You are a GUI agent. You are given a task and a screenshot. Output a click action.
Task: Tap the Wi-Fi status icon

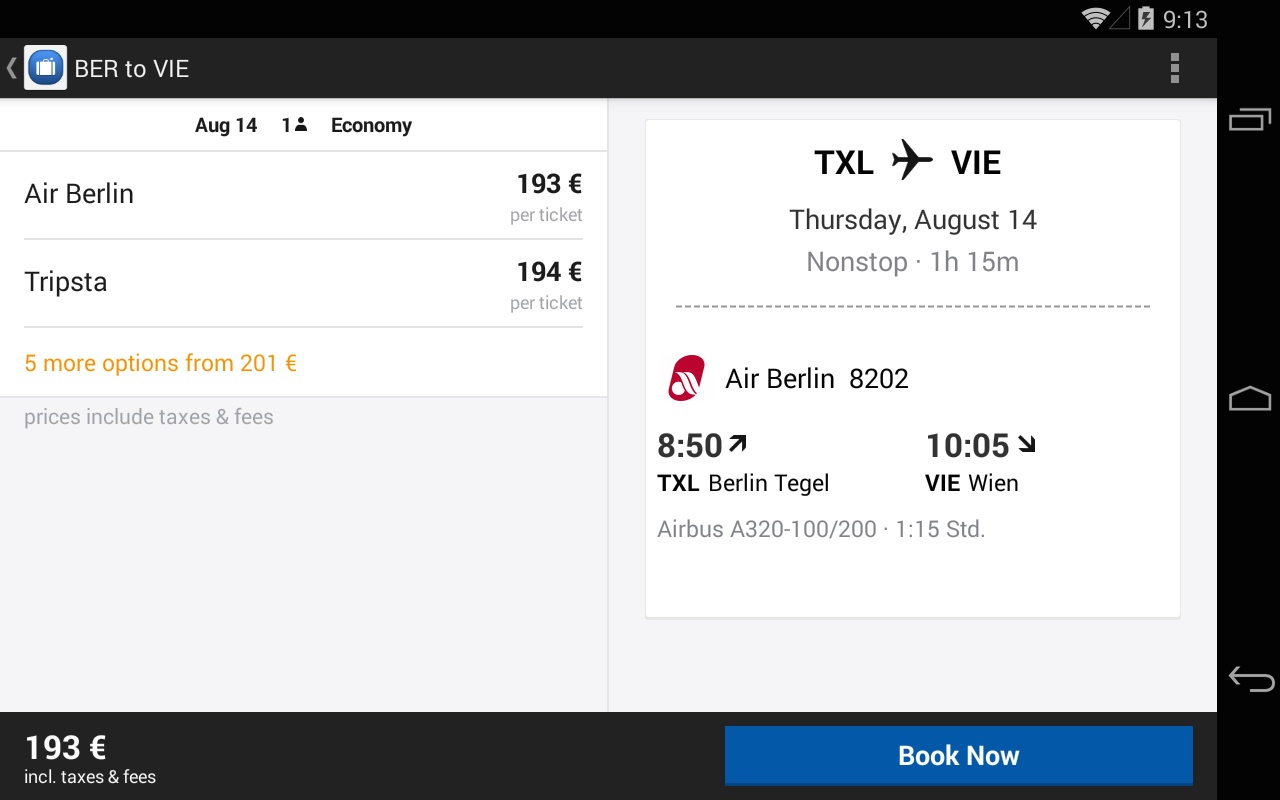click(x=1096, y=18)
